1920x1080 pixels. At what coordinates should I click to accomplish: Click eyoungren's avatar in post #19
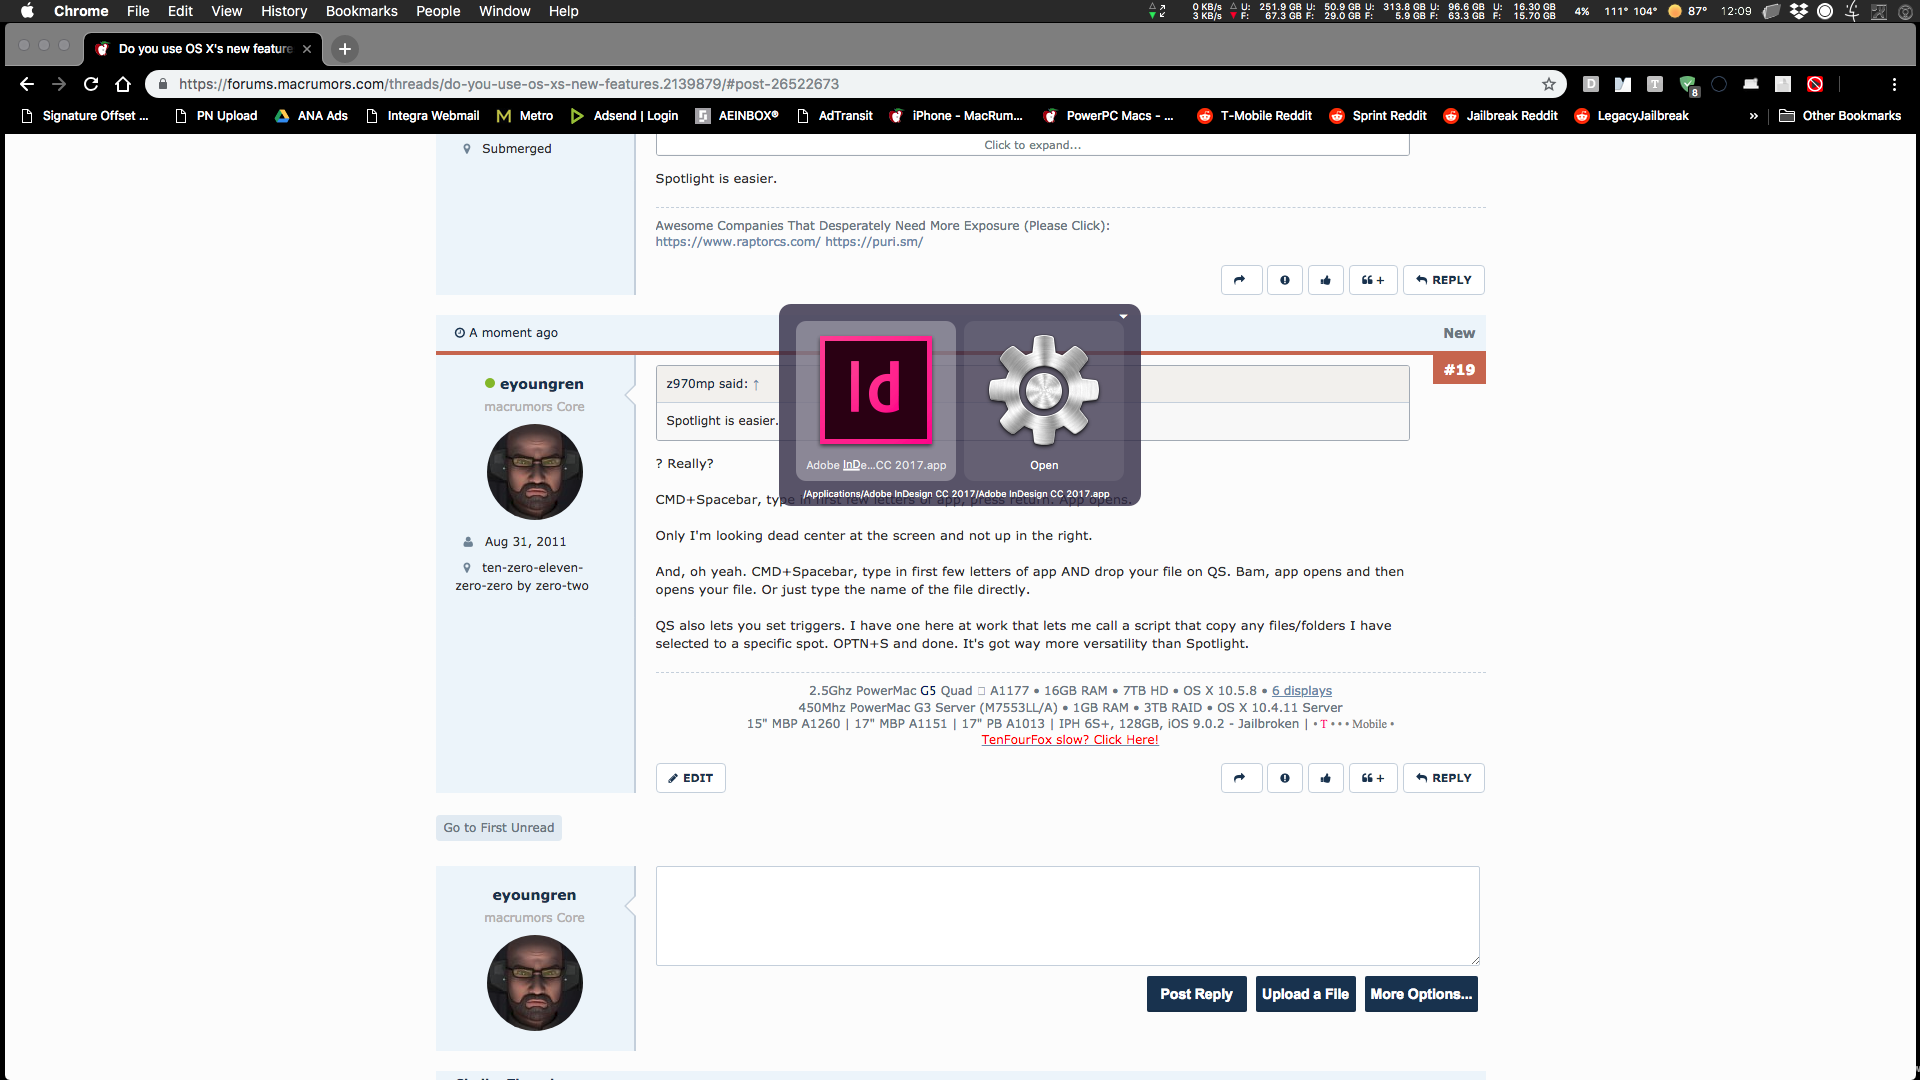click(535, 472)
